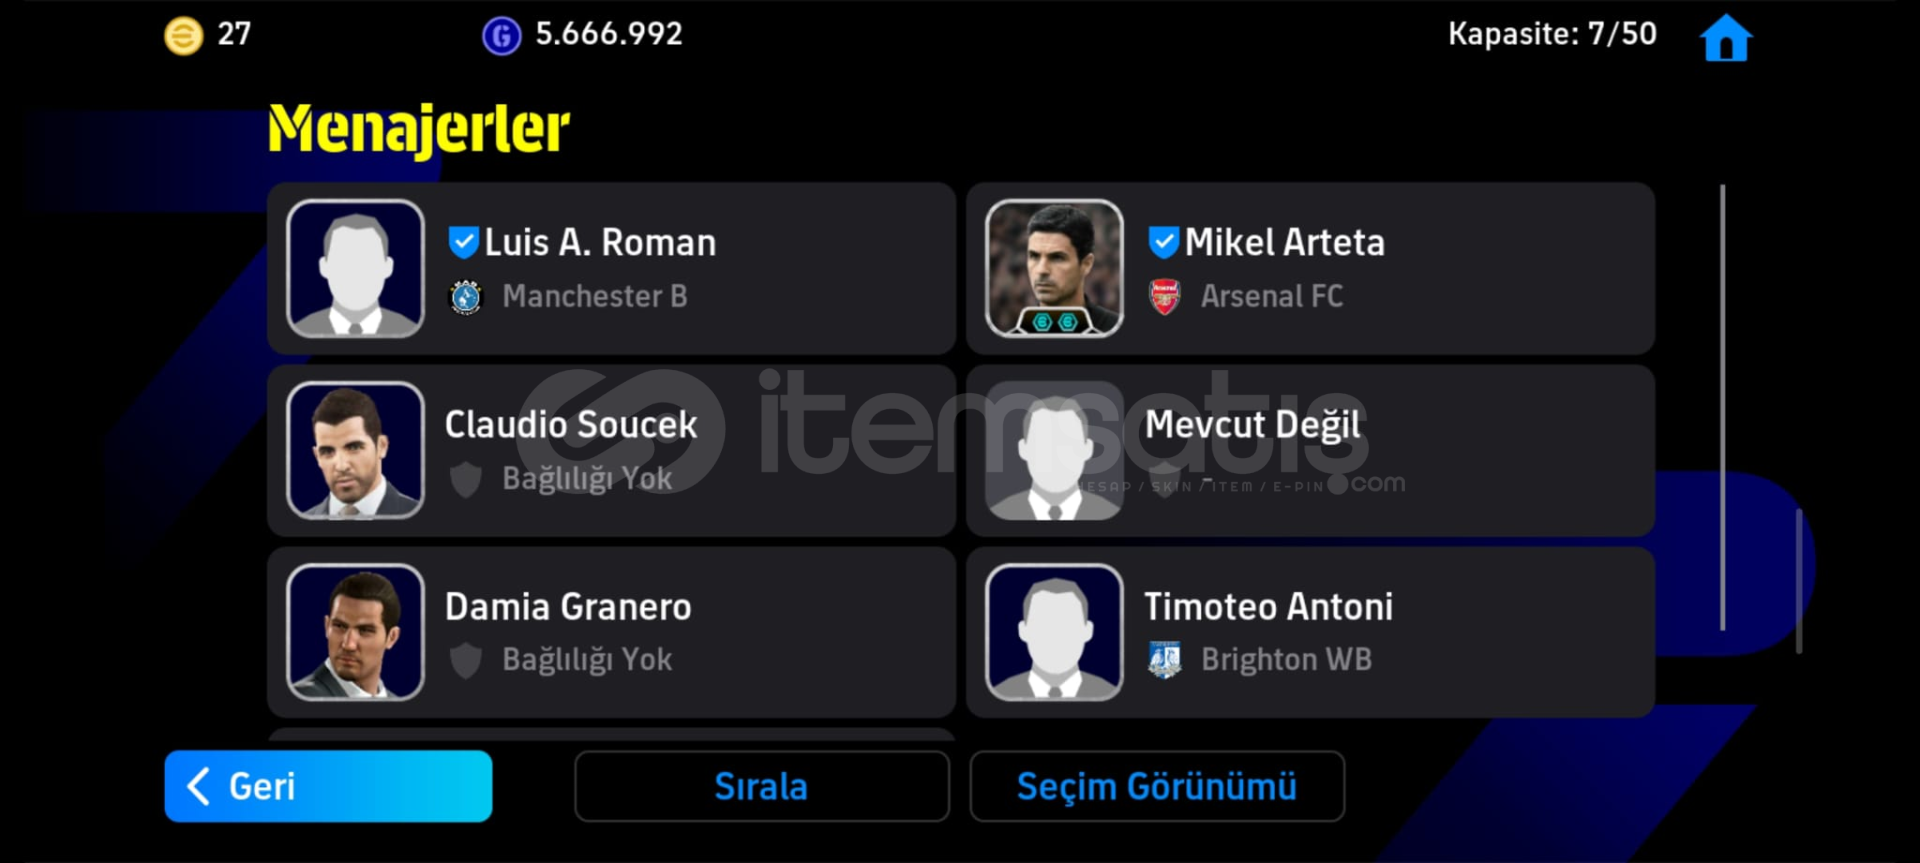Viewport: 1920px width, 863px height.
Task: Toggle the checkmark next to Luis A. Roman
Action: coord(463,242)
